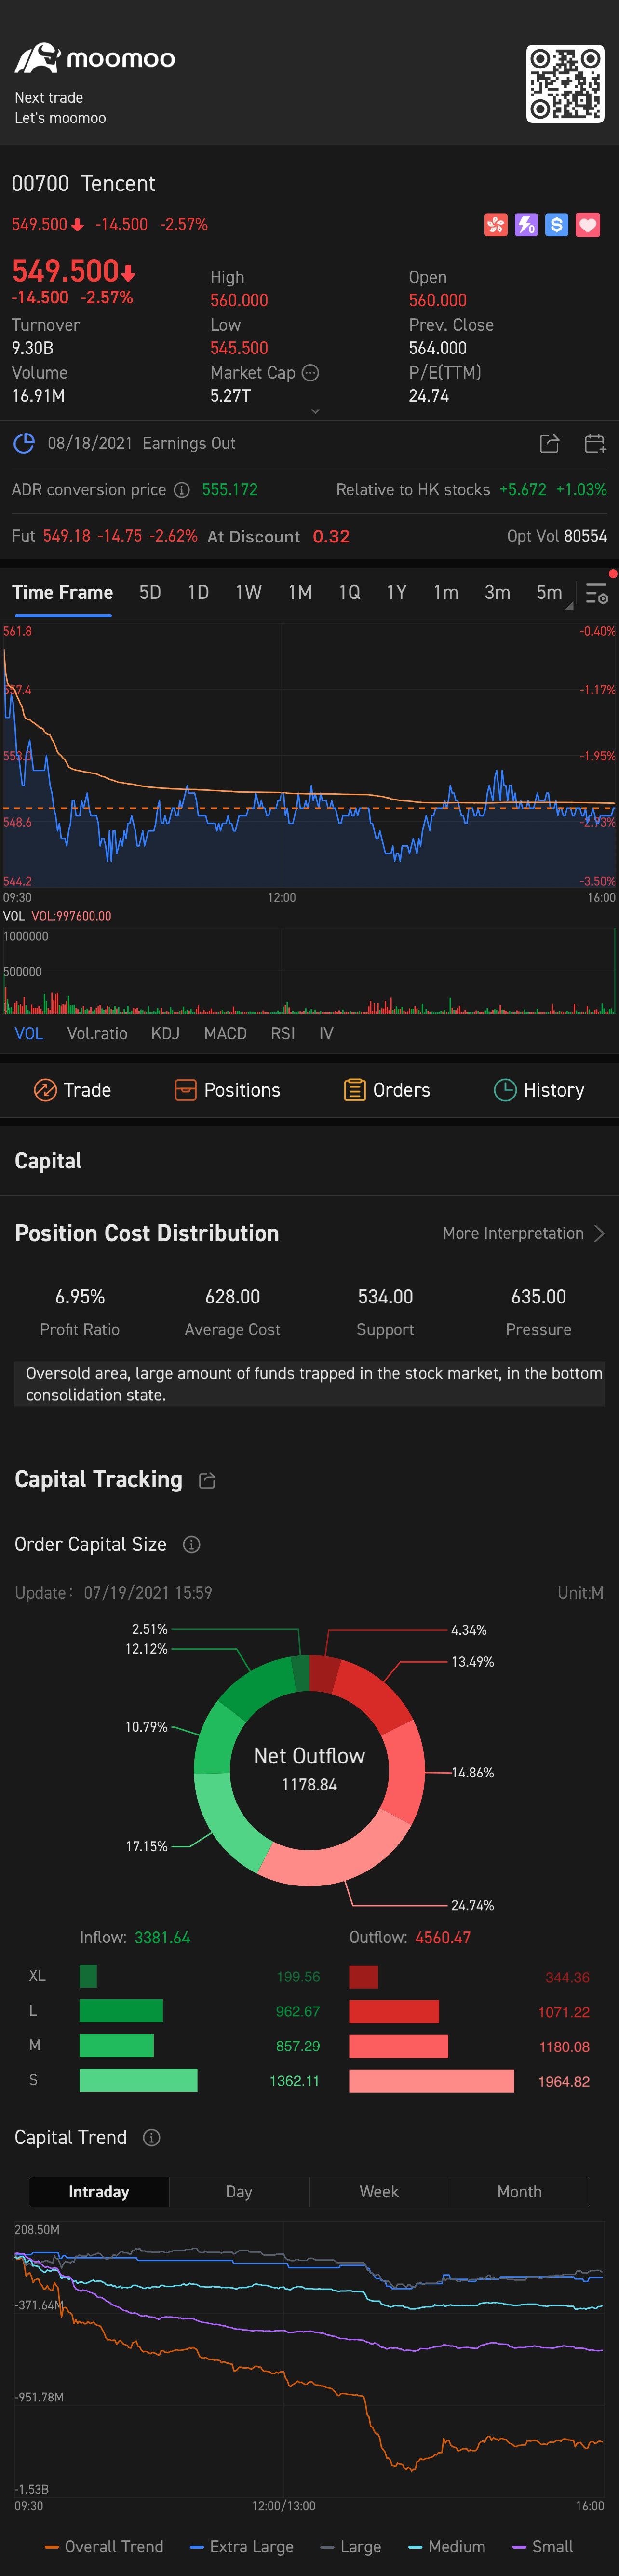Tap the Hong Kong flag badge
Viewport: 619px width, 2576px height.
496,225
